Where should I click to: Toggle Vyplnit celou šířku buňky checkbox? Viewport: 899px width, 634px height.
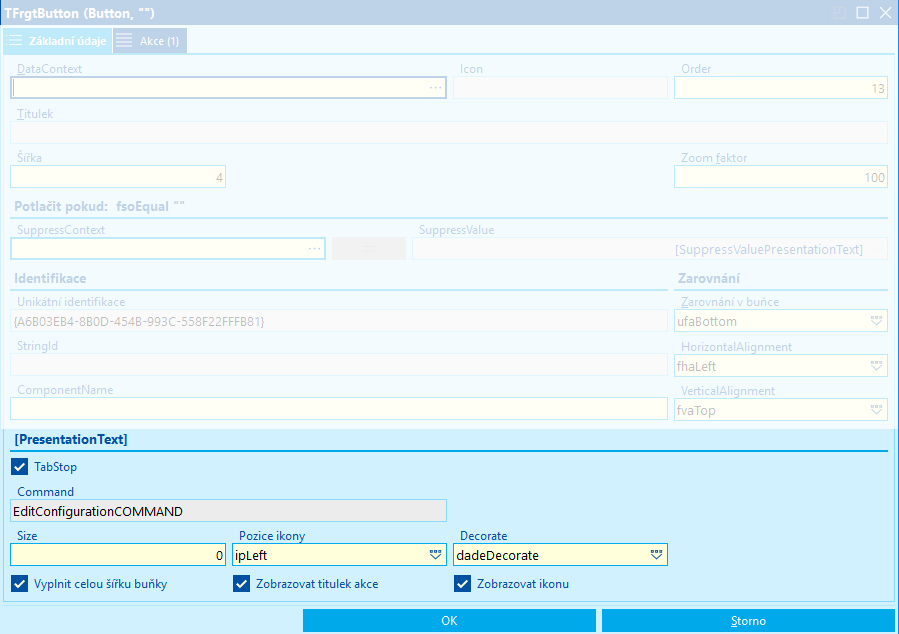click(x=19, y=584)
